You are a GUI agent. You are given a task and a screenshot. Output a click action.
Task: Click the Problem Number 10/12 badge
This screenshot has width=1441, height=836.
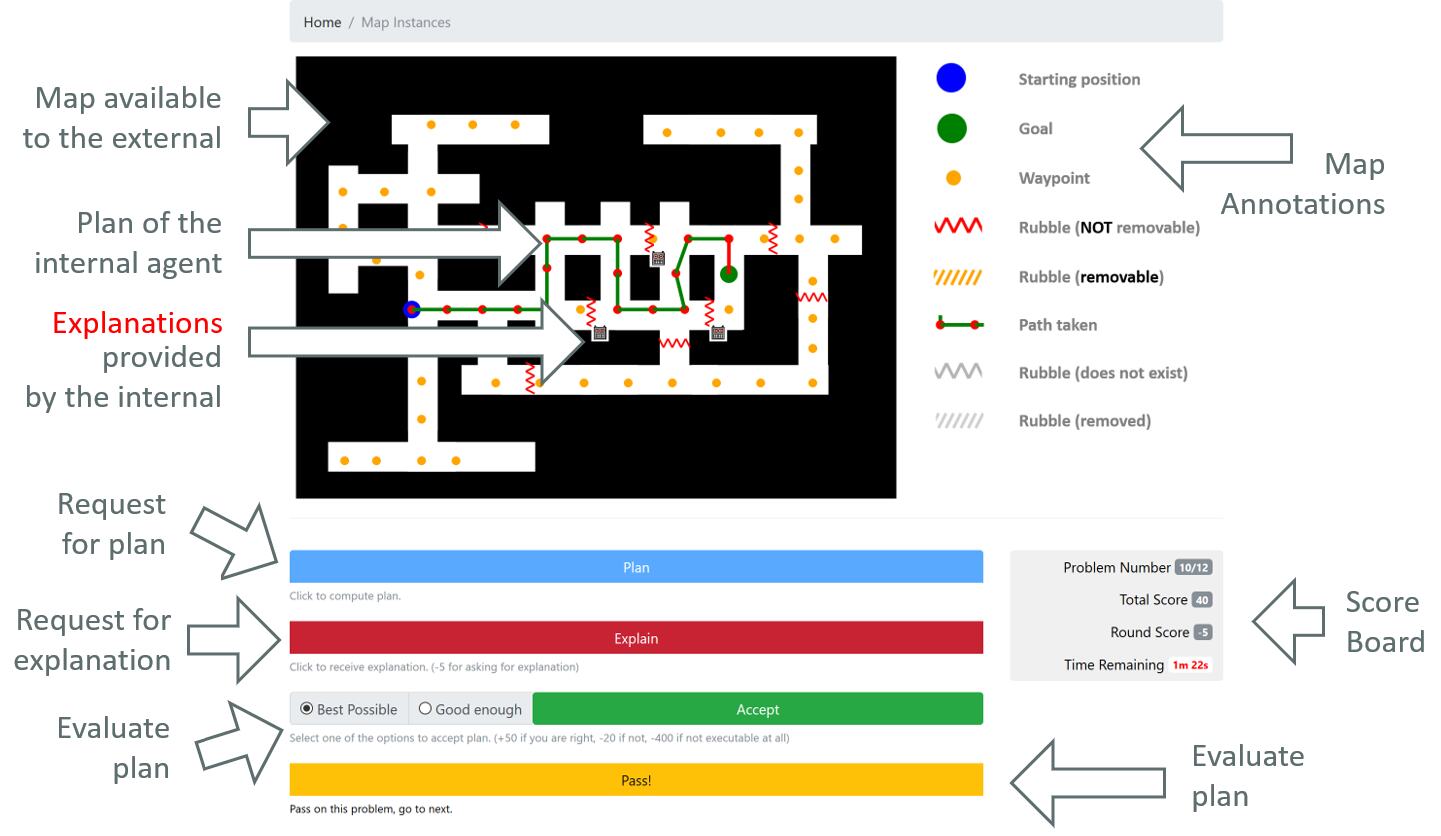coord(1193,567)
